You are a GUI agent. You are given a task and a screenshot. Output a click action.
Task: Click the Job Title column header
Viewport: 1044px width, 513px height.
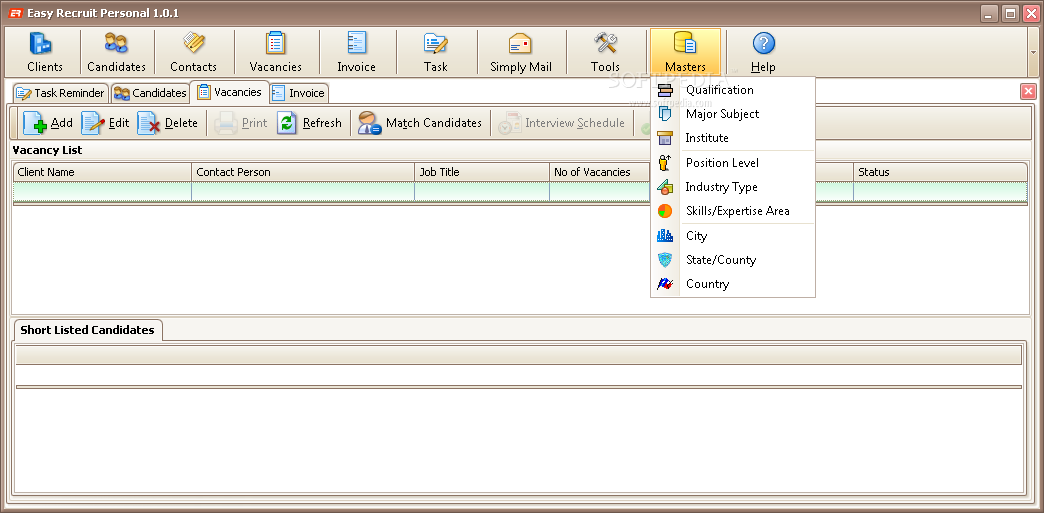pos(482,172)
